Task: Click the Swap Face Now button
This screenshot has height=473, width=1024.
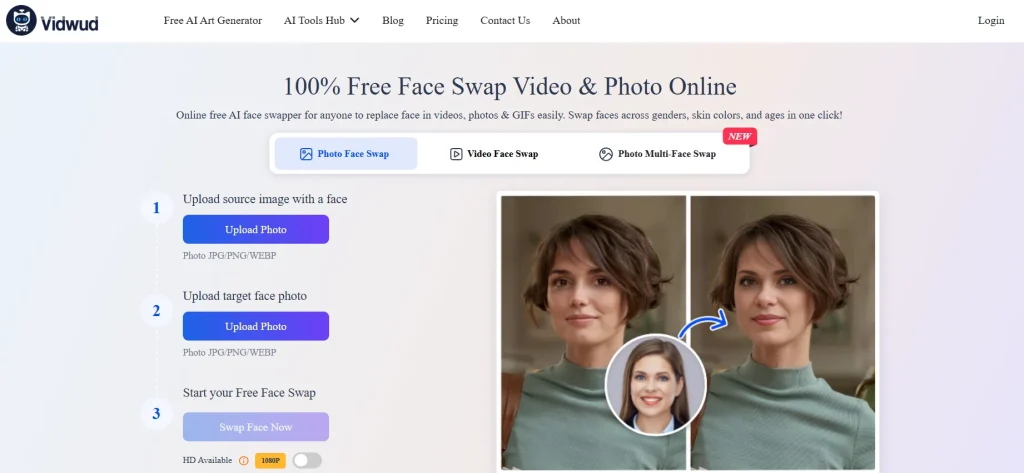Action: click(x=256, y=427)
